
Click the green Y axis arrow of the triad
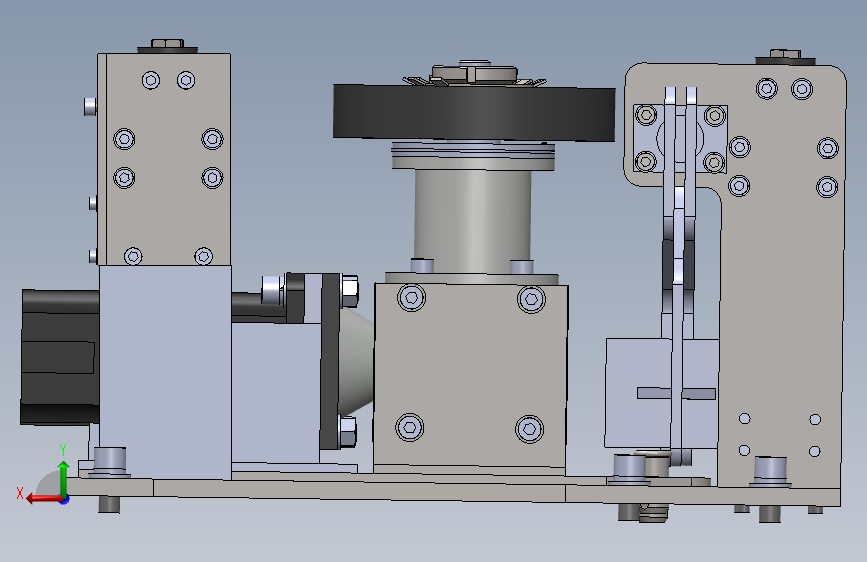(x=64, y=477)
